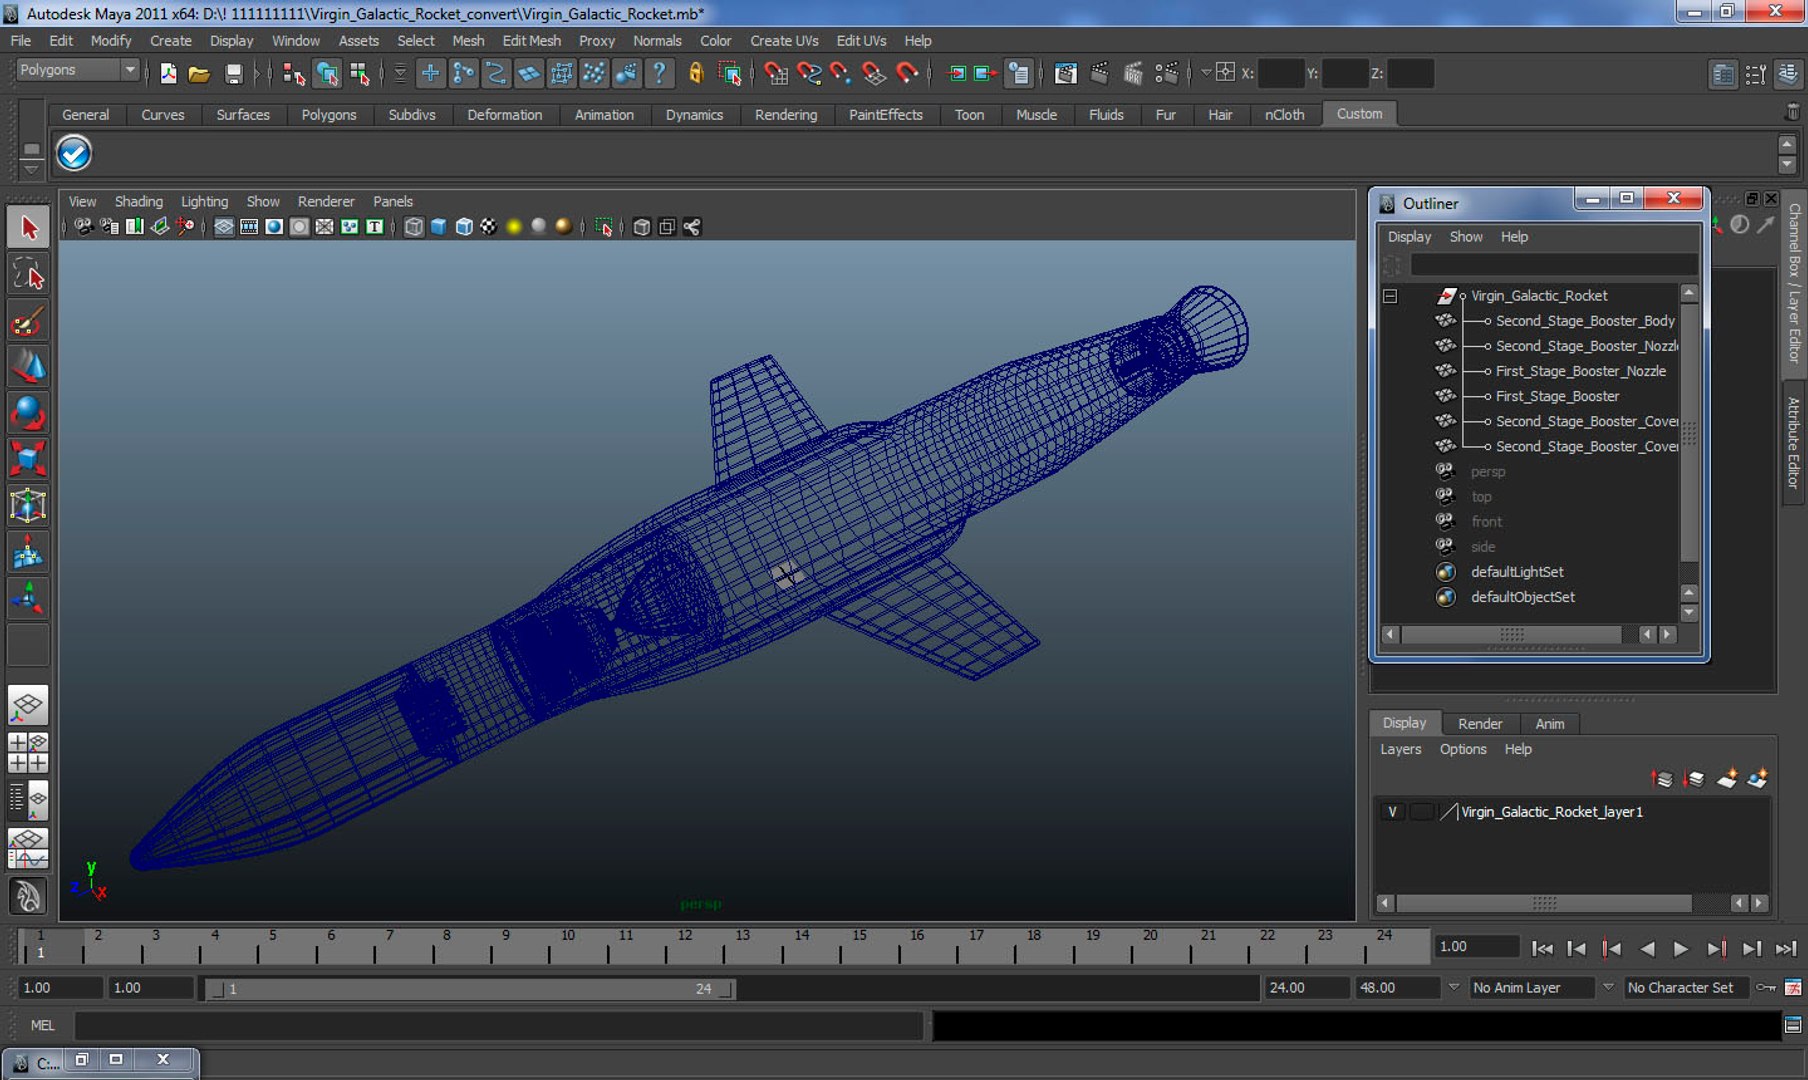Toggle film gate icon in viewport
1808x1080 pixels.
pyautogui.click(x=249, y=227)
